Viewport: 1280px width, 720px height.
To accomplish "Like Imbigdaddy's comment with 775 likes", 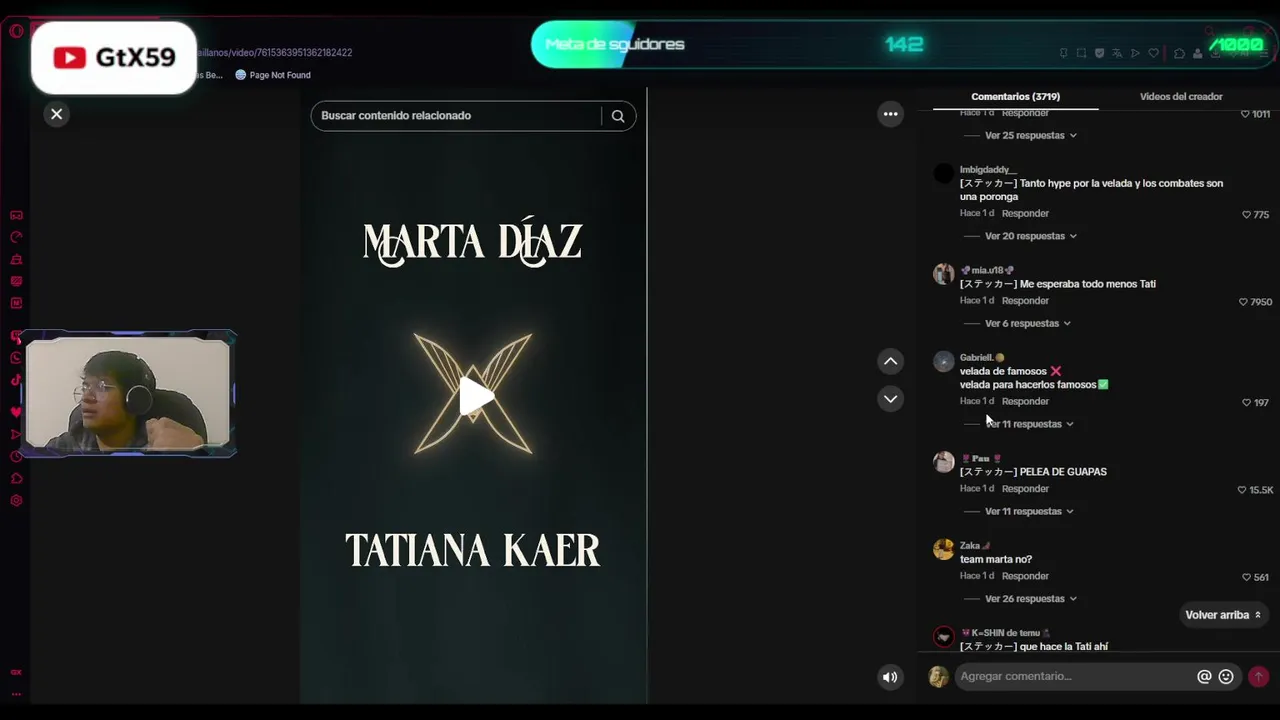I will (1246, 215).
